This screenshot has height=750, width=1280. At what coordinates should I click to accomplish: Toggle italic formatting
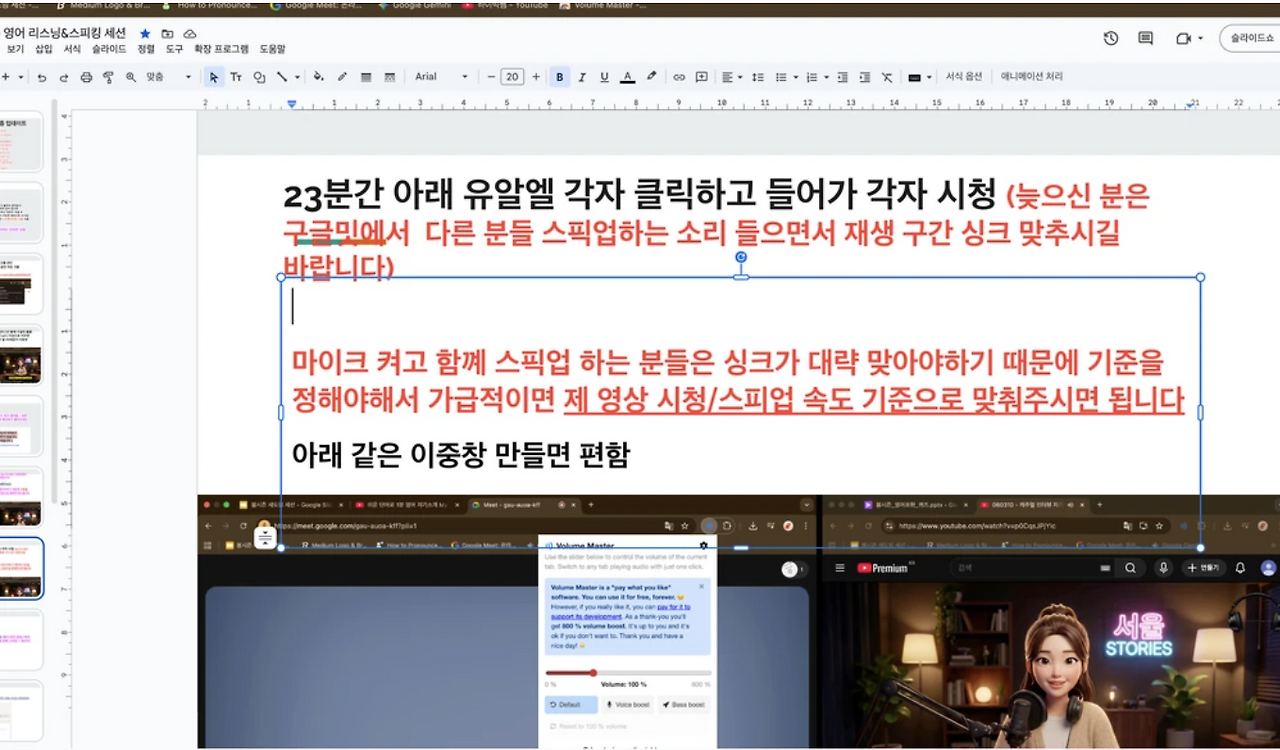tap(580, 77)
